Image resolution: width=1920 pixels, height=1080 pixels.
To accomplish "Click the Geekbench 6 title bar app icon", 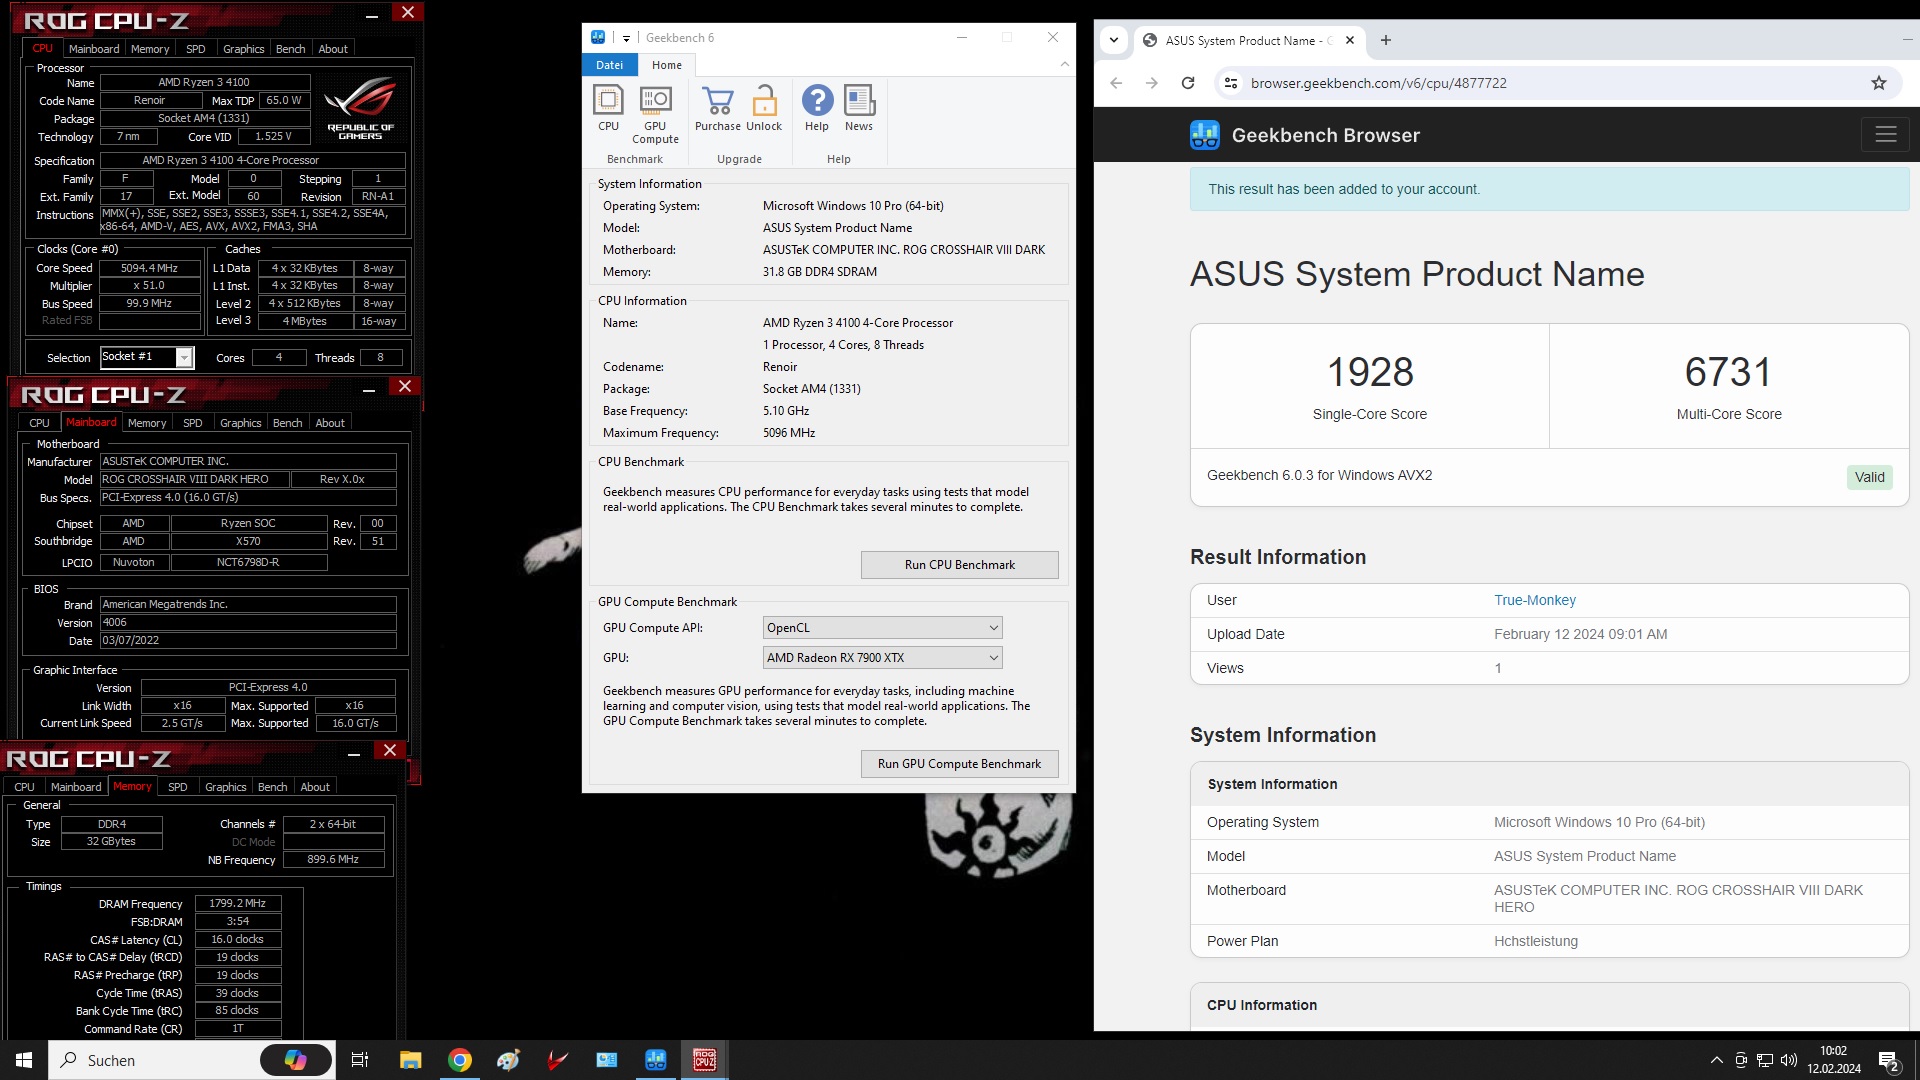I will click(x=598, y=37).
